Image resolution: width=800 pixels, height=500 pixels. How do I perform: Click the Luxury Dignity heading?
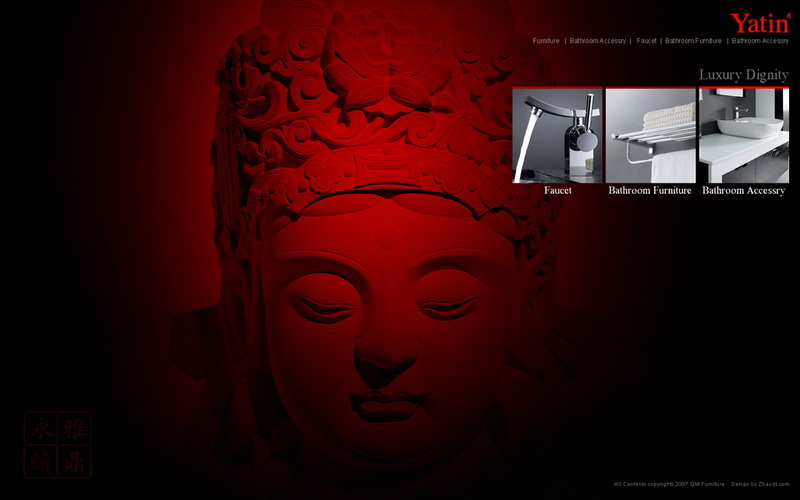tap(743, 75)
